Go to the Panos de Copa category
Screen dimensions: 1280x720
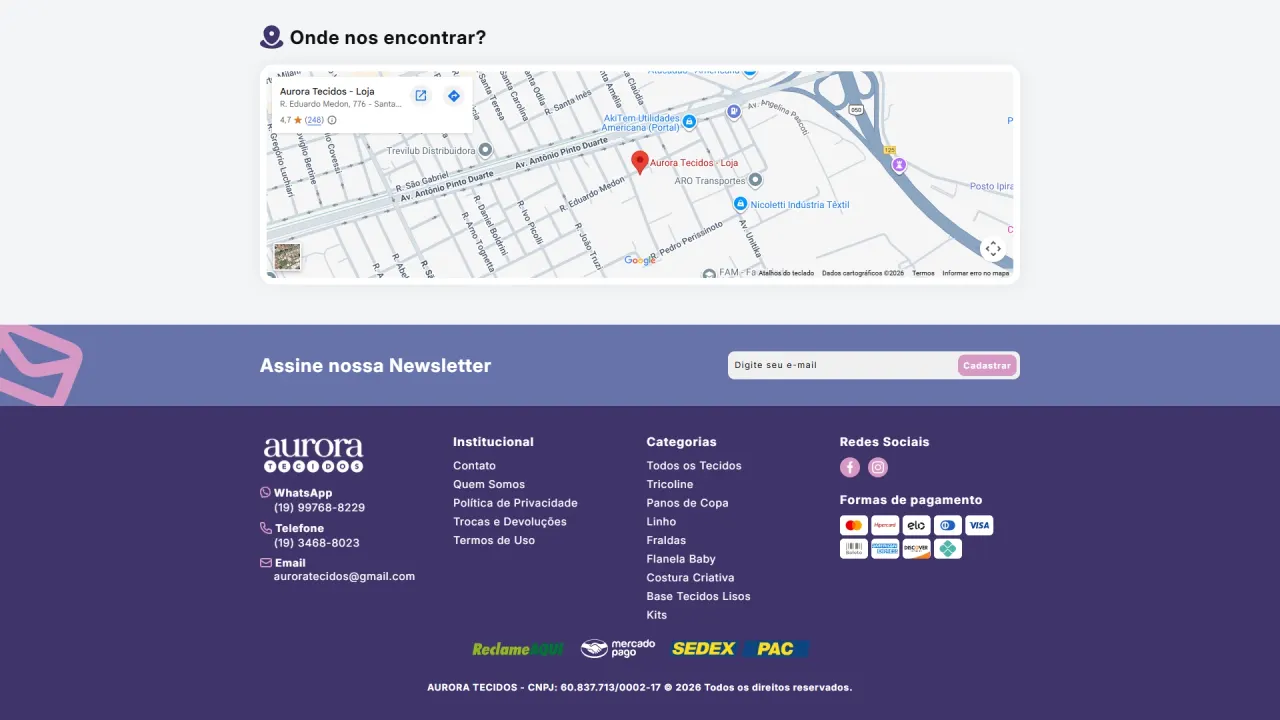[687, 503]
